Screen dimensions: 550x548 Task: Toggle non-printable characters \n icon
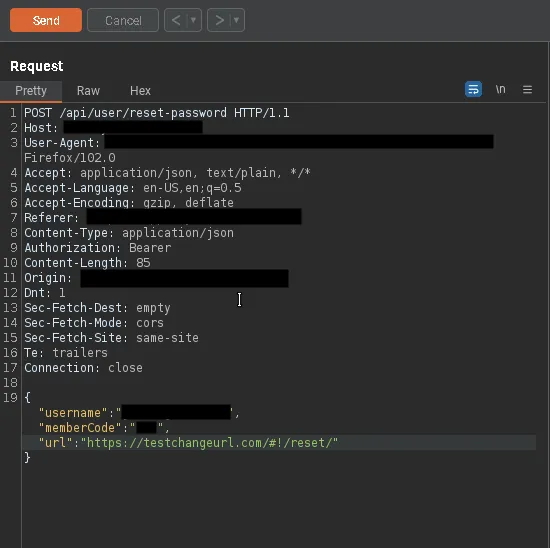click(x=501, y=89)
